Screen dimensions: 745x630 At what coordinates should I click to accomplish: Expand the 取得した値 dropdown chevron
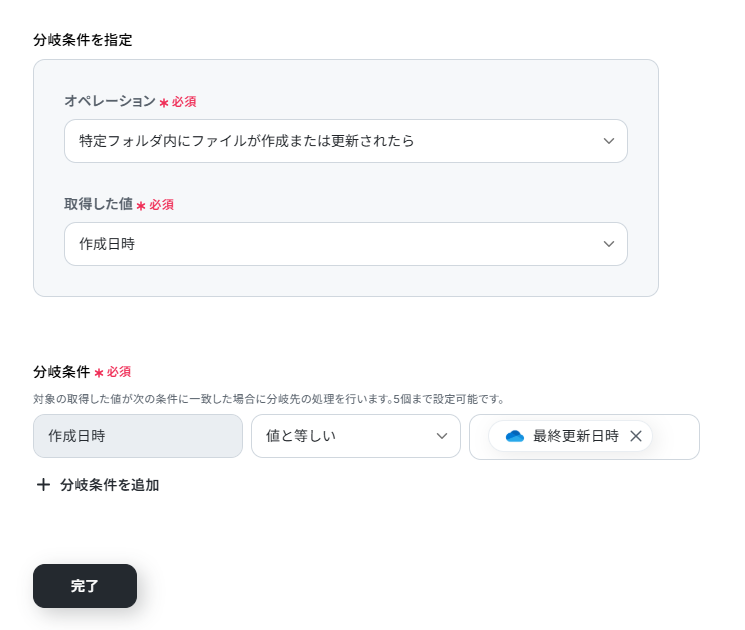pyautogui.click(x=609, y=244)
